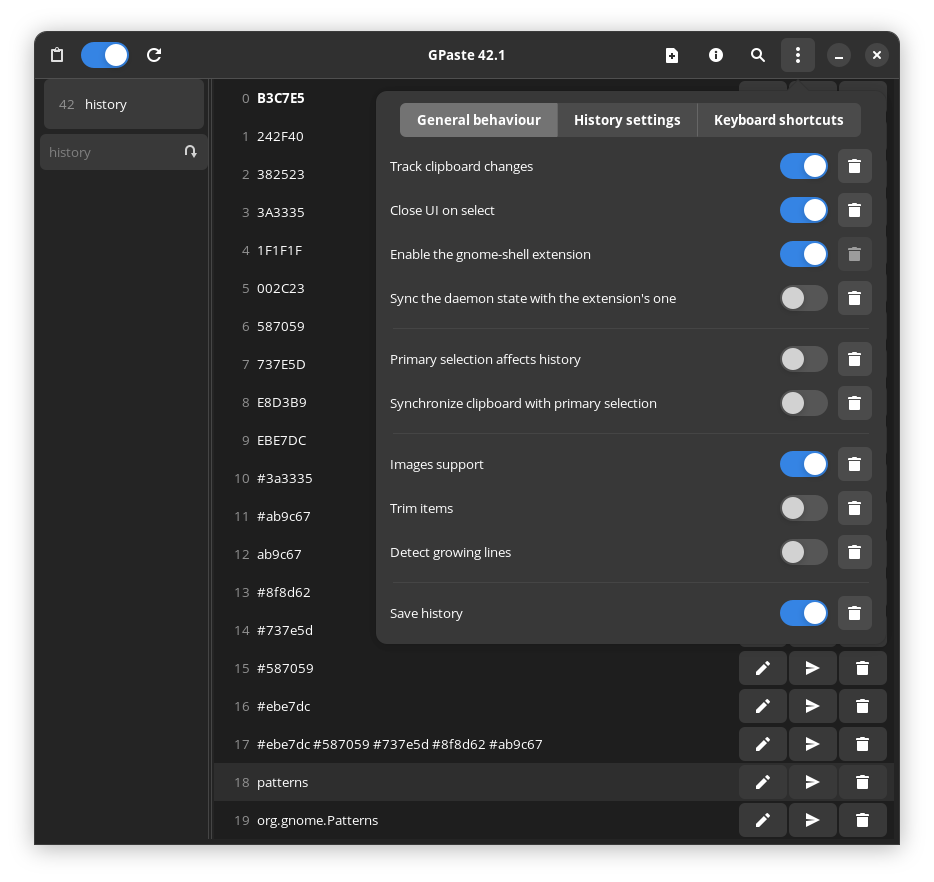Select the 242F40 clipboard item

point(280,136)
